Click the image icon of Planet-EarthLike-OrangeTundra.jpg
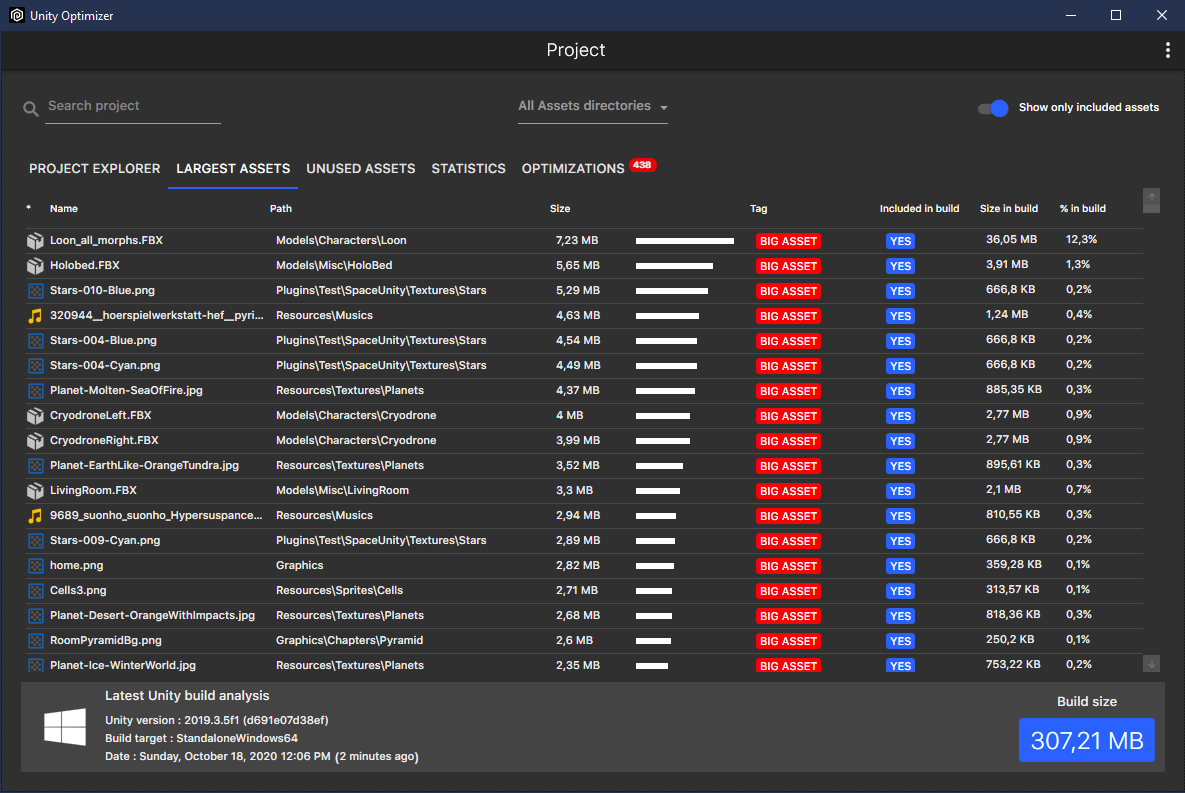 click(35, 465)
